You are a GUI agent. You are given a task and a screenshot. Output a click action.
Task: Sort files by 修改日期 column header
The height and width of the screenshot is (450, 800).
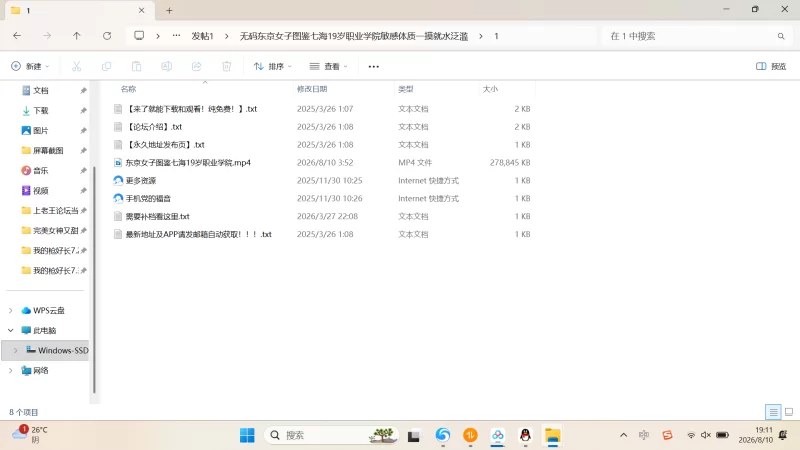click(x=312, y=89)
